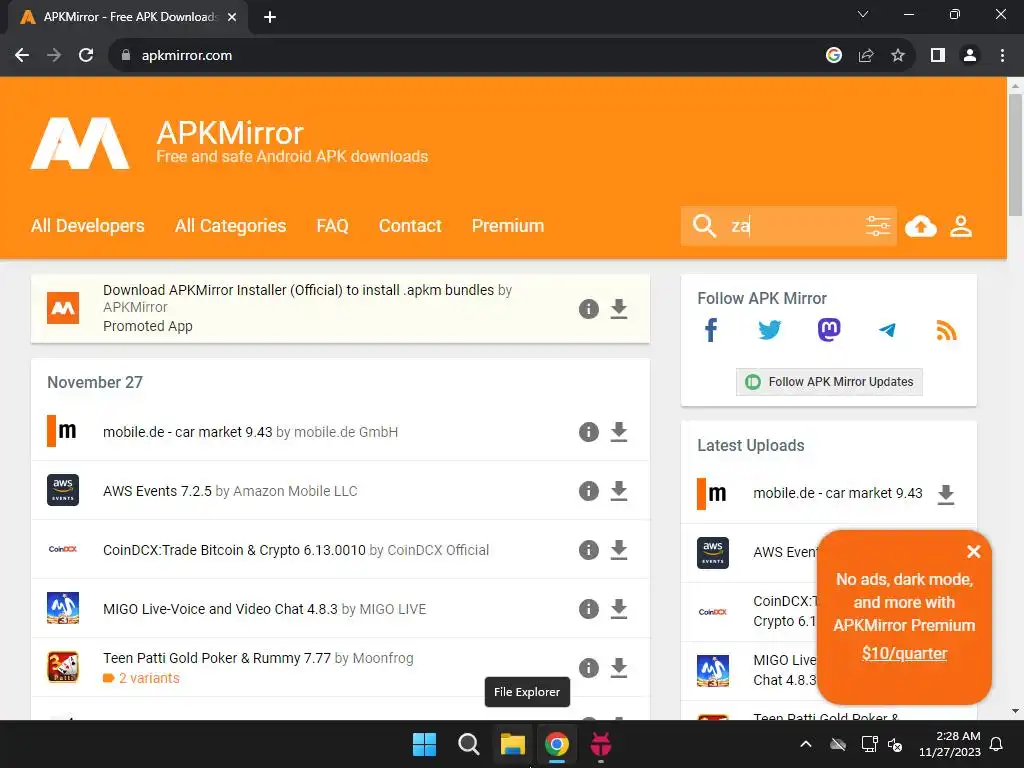Open All Categories page
This screenshot has width=1024, height=768.
231,226
